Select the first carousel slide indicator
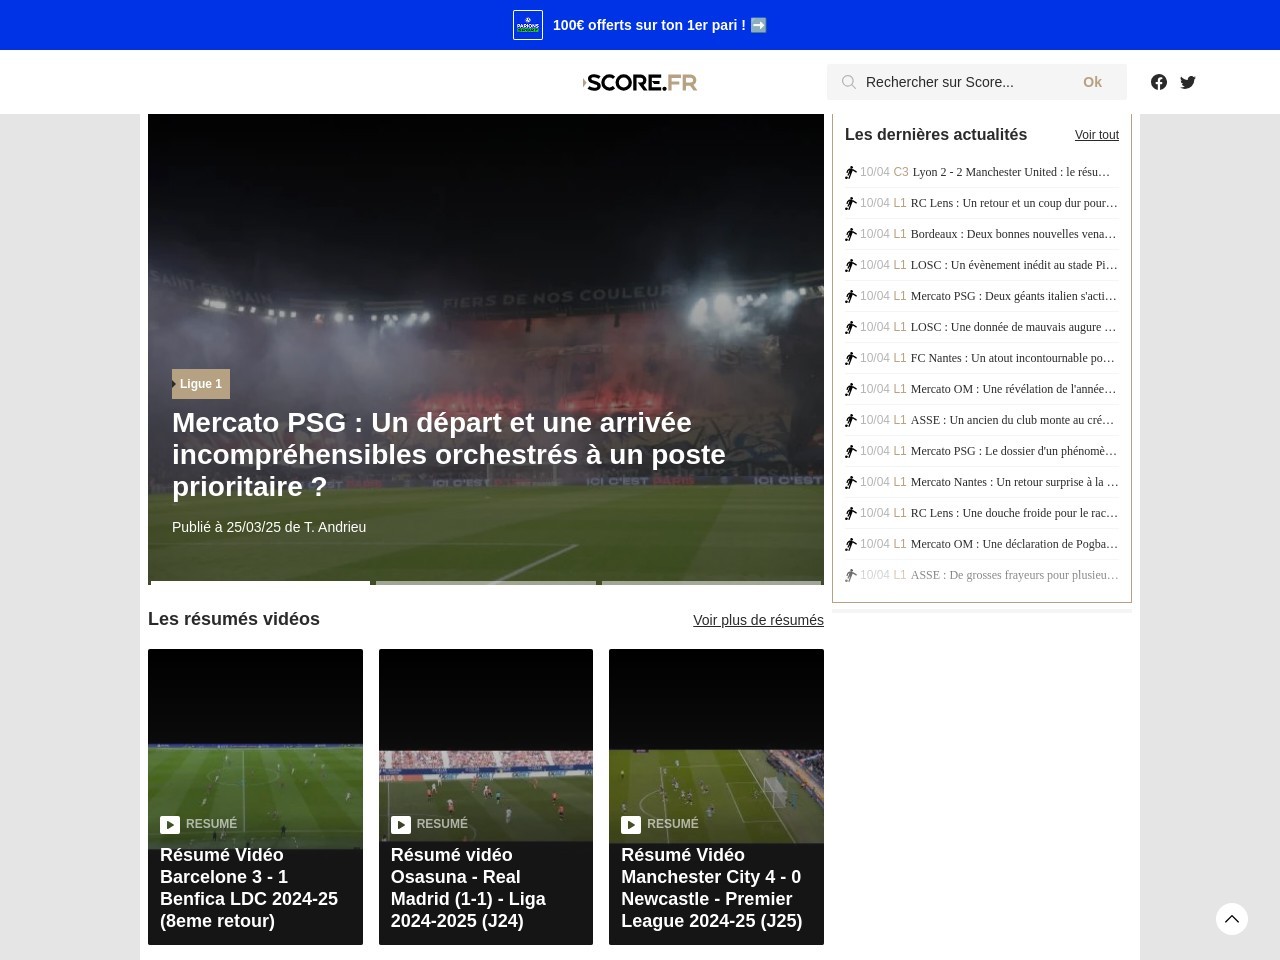The image size is (1280, 960). tap(260, 583)
